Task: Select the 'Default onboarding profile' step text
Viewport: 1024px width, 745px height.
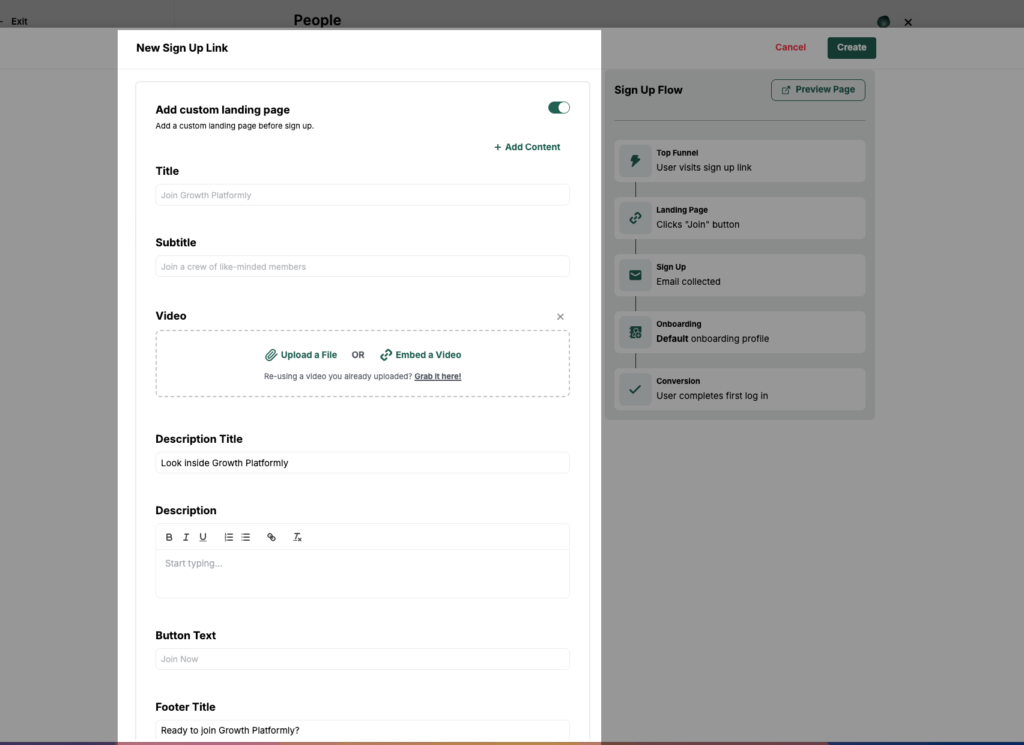Action: click(x=712, y=339)
